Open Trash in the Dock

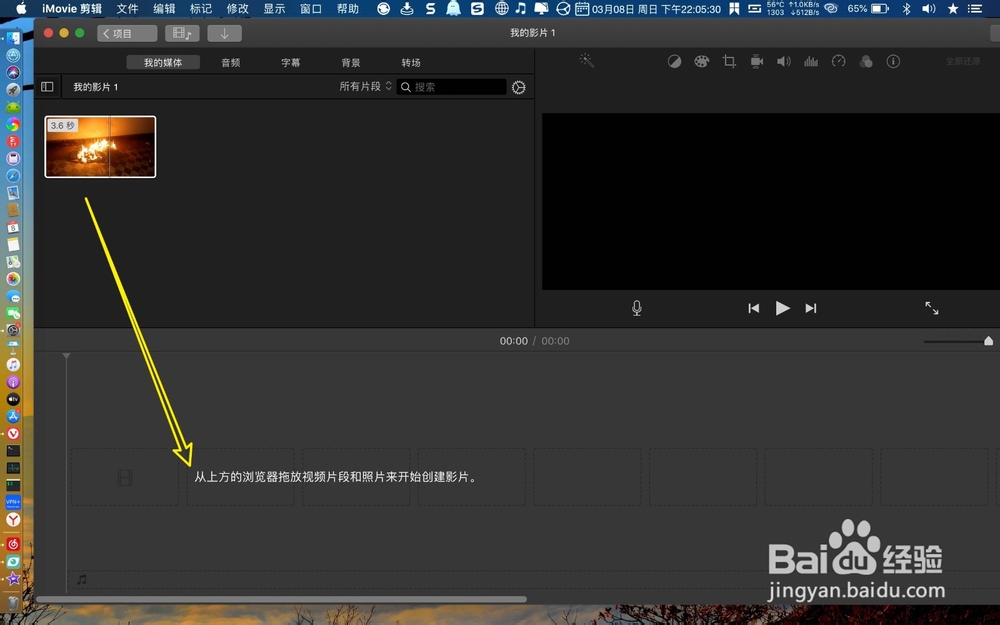(13, 602)
